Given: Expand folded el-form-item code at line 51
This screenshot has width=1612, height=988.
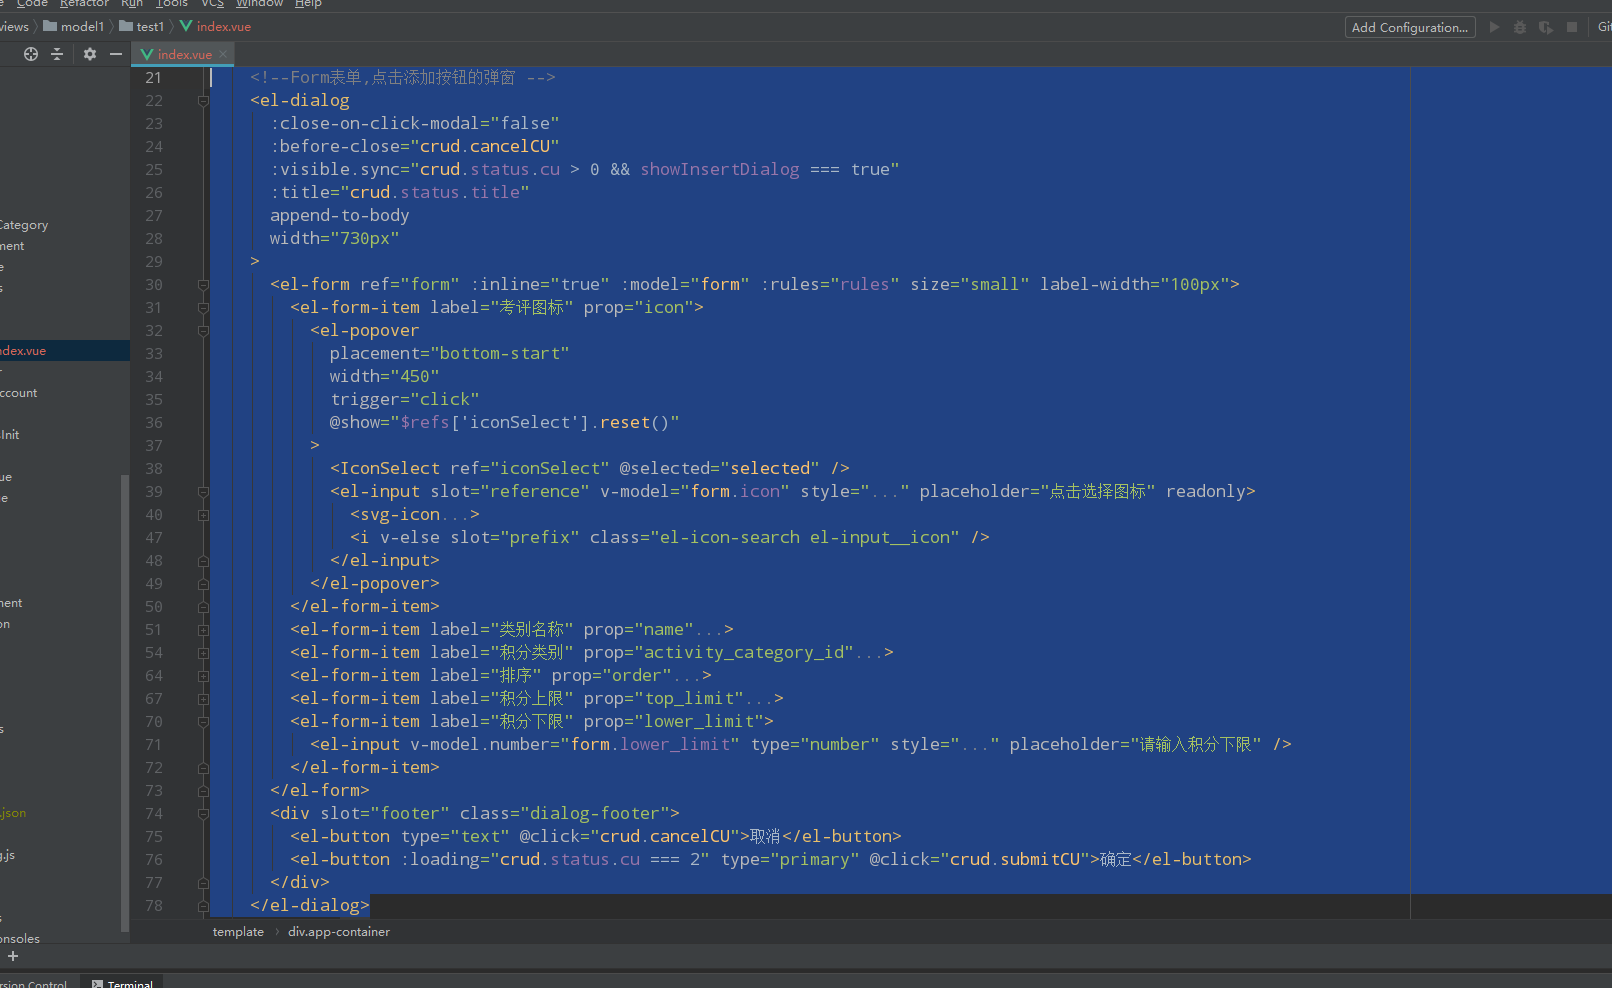Looking at the screenshot, I should tap(203, 629).
